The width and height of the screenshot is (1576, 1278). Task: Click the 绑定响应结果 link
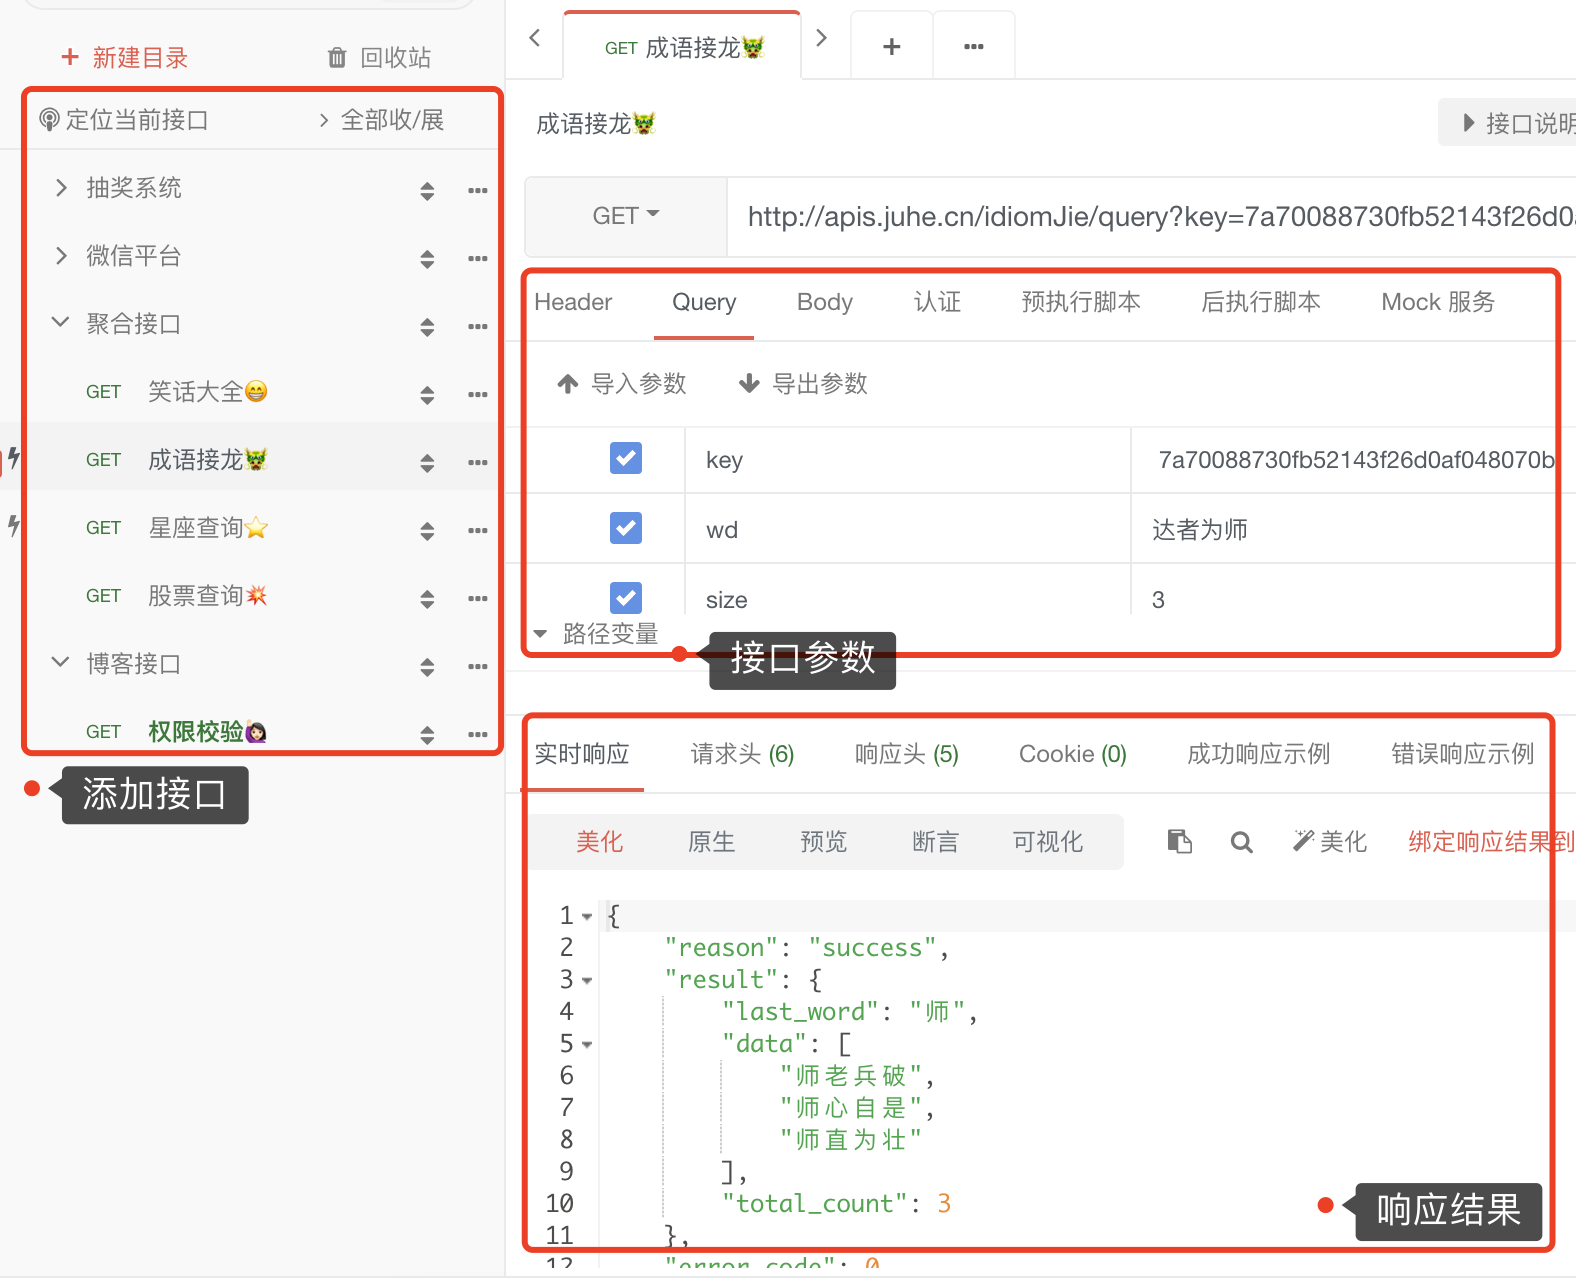1492,842
